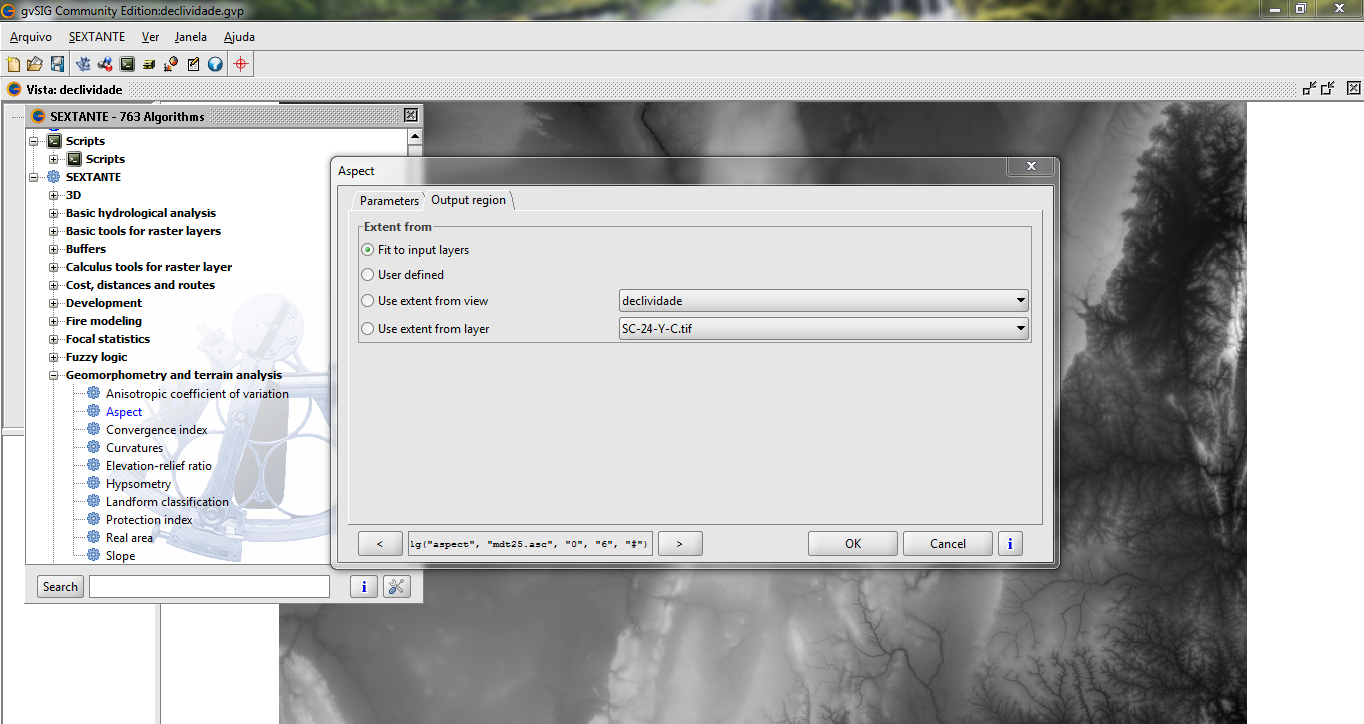Open the SEXTANTE menu
1364x724 pixels.
click(97, 37)
